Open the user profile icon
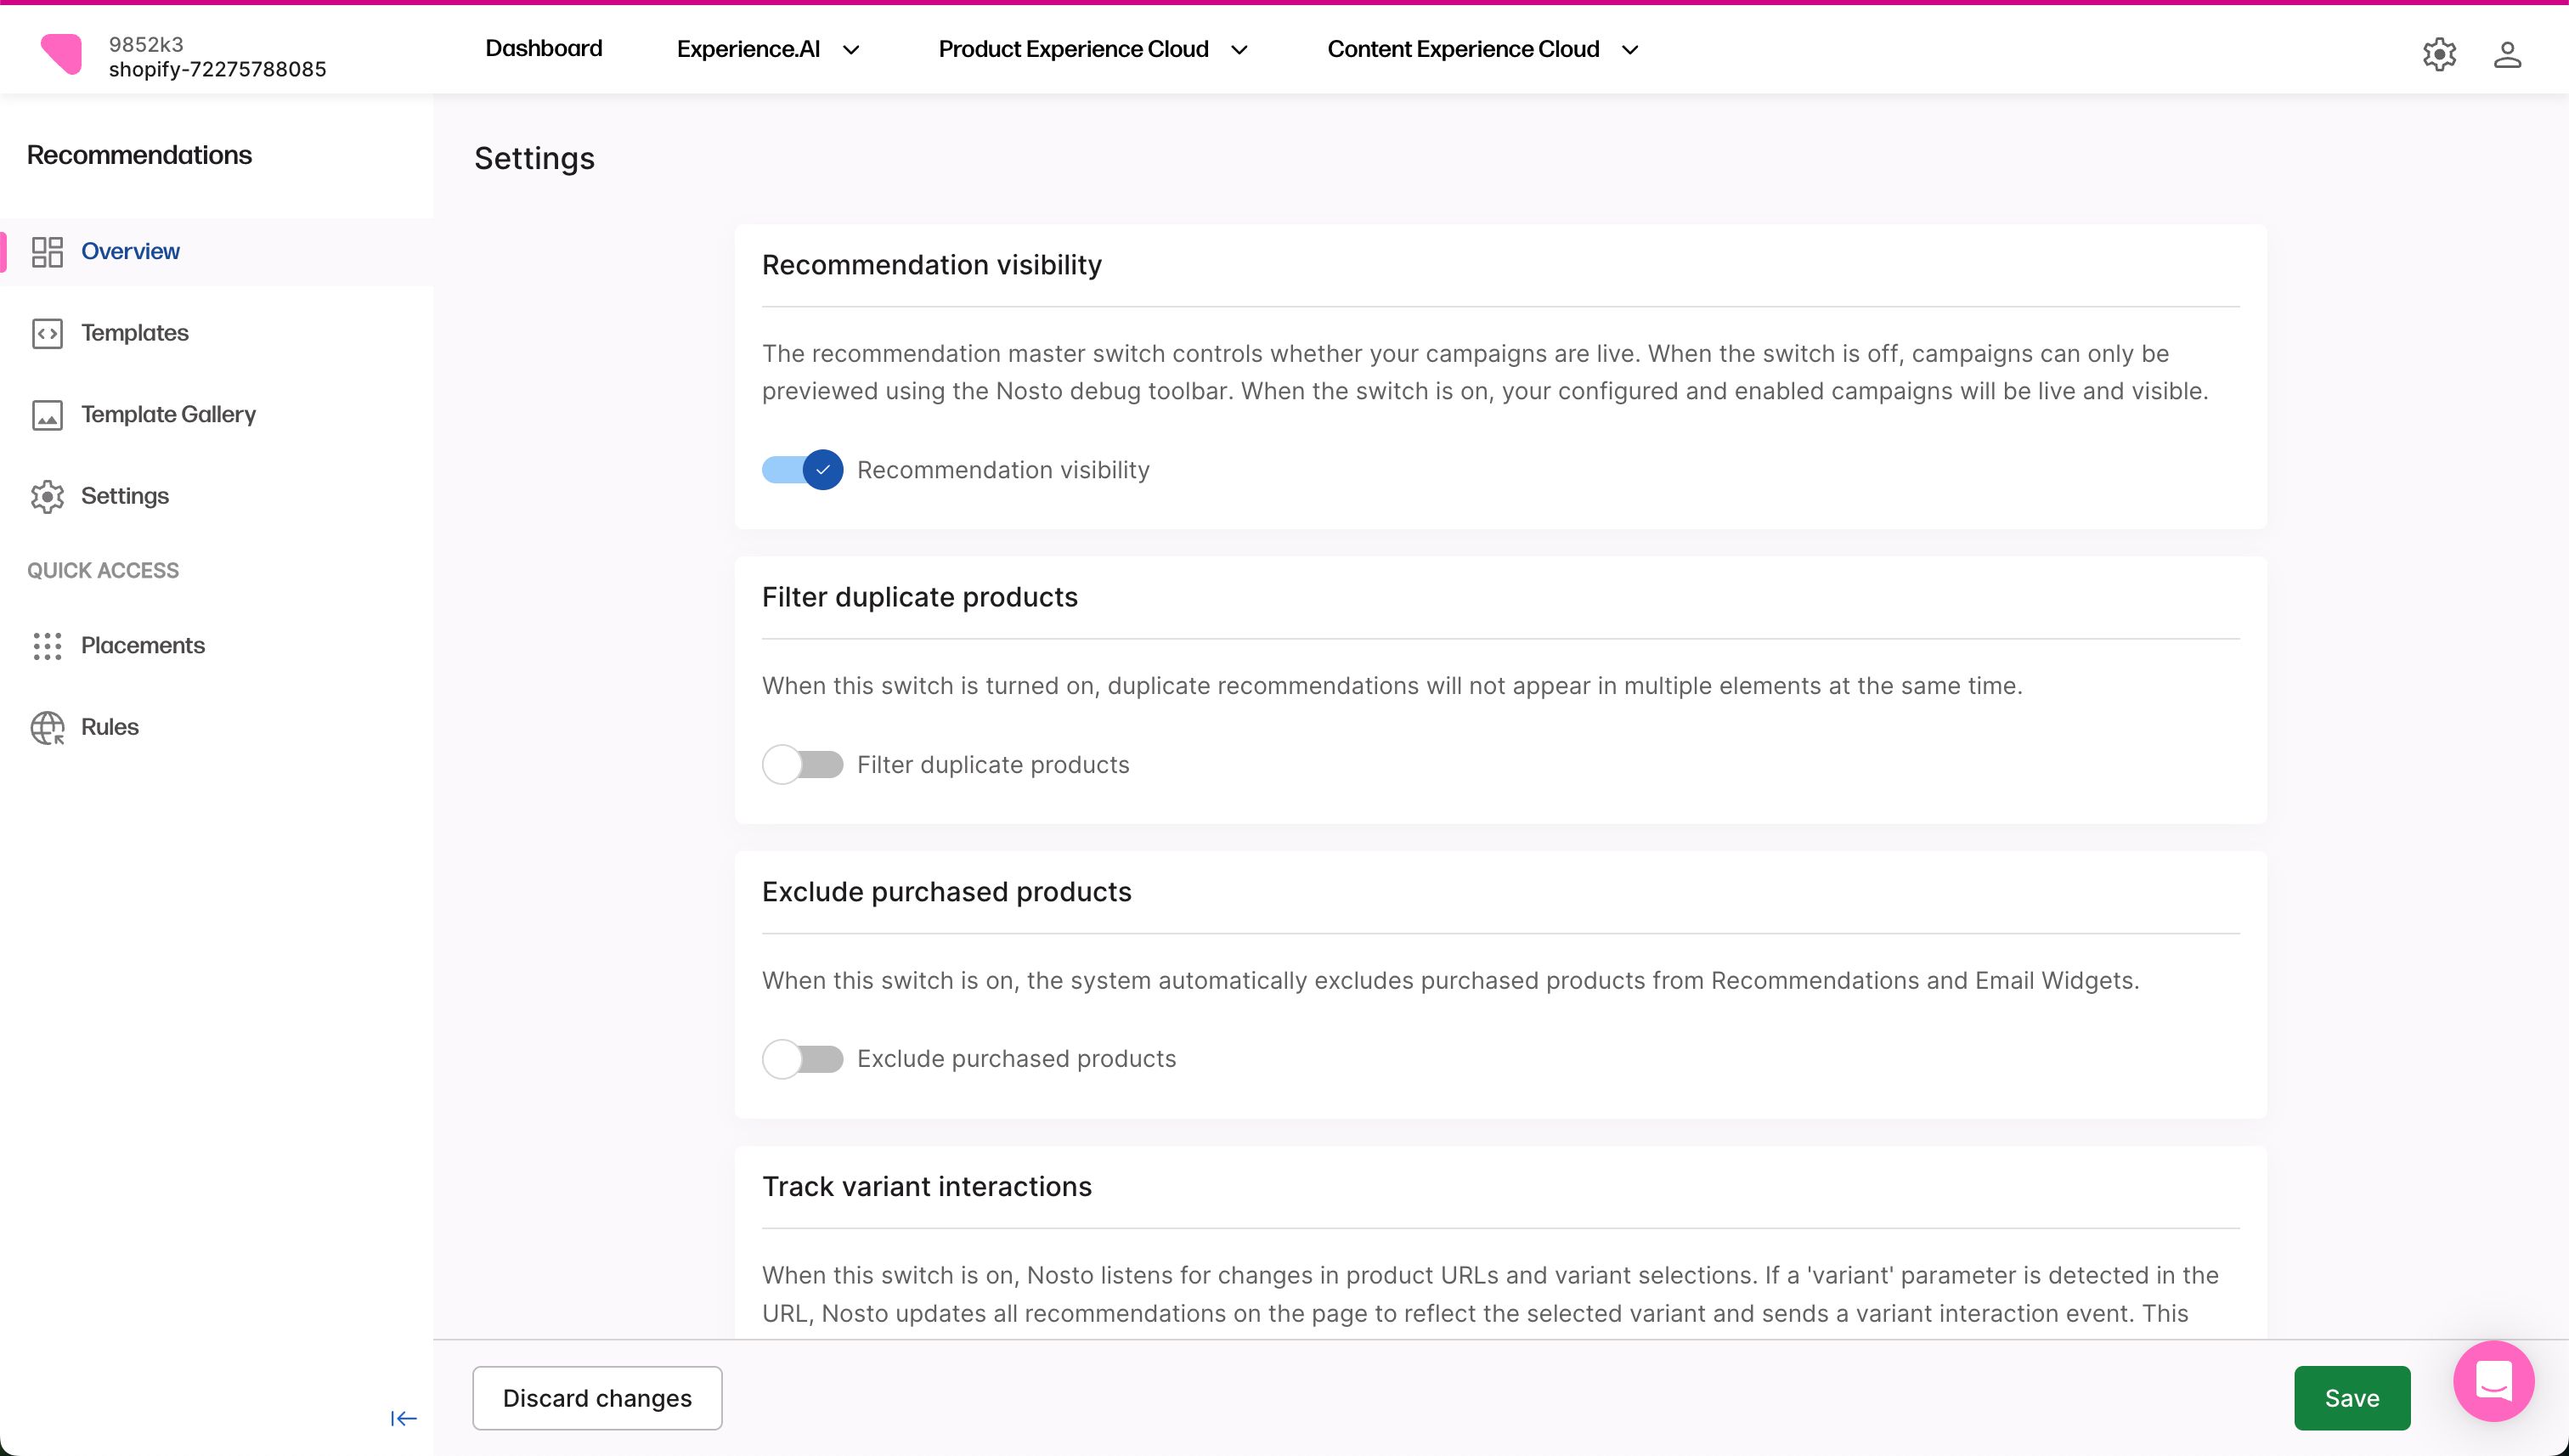The width and height of the screenshot is (2569, 1456). (x=2506, y=54)
